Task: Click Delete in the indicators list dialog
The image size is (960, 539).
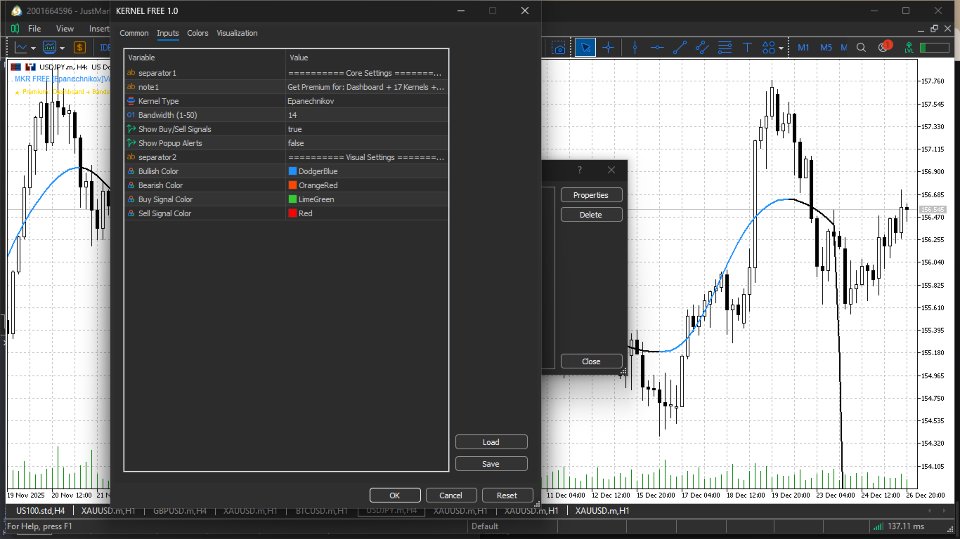Action: pos(591,214)
